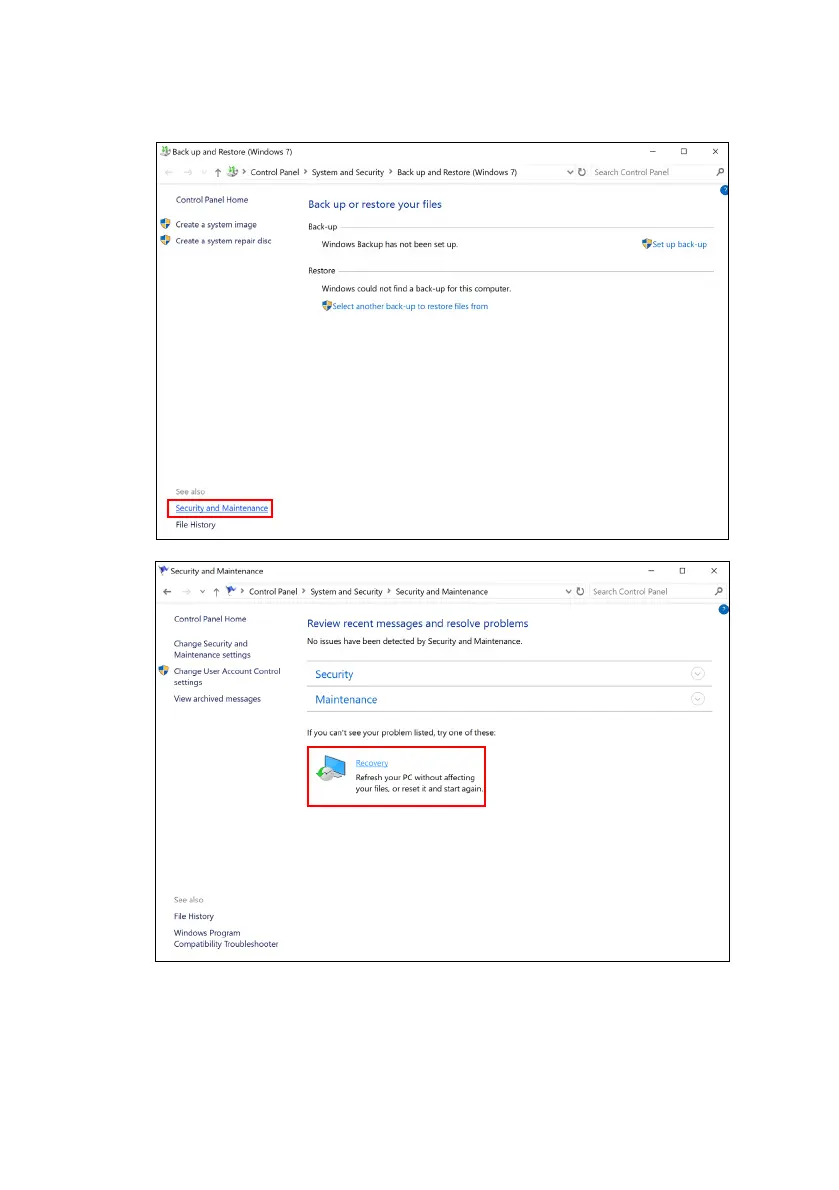Click the up arrow in Back up and Restore window
839x1190 pixels.
(218, 172)
